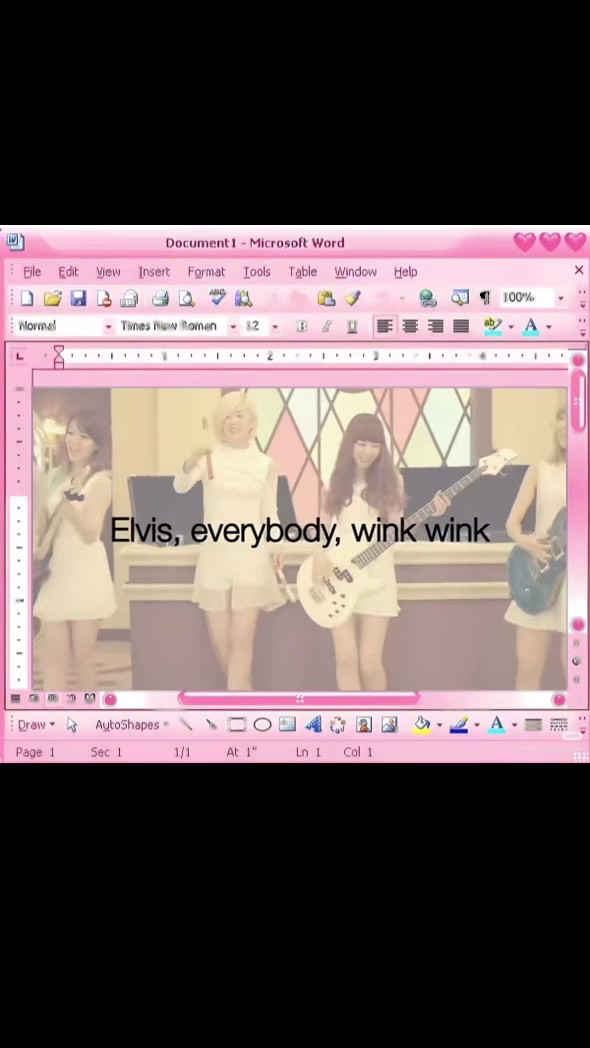The height and width of the screenshot is (1048, 590).
Task: Open the Dash Style options
Action: [559, 725]
